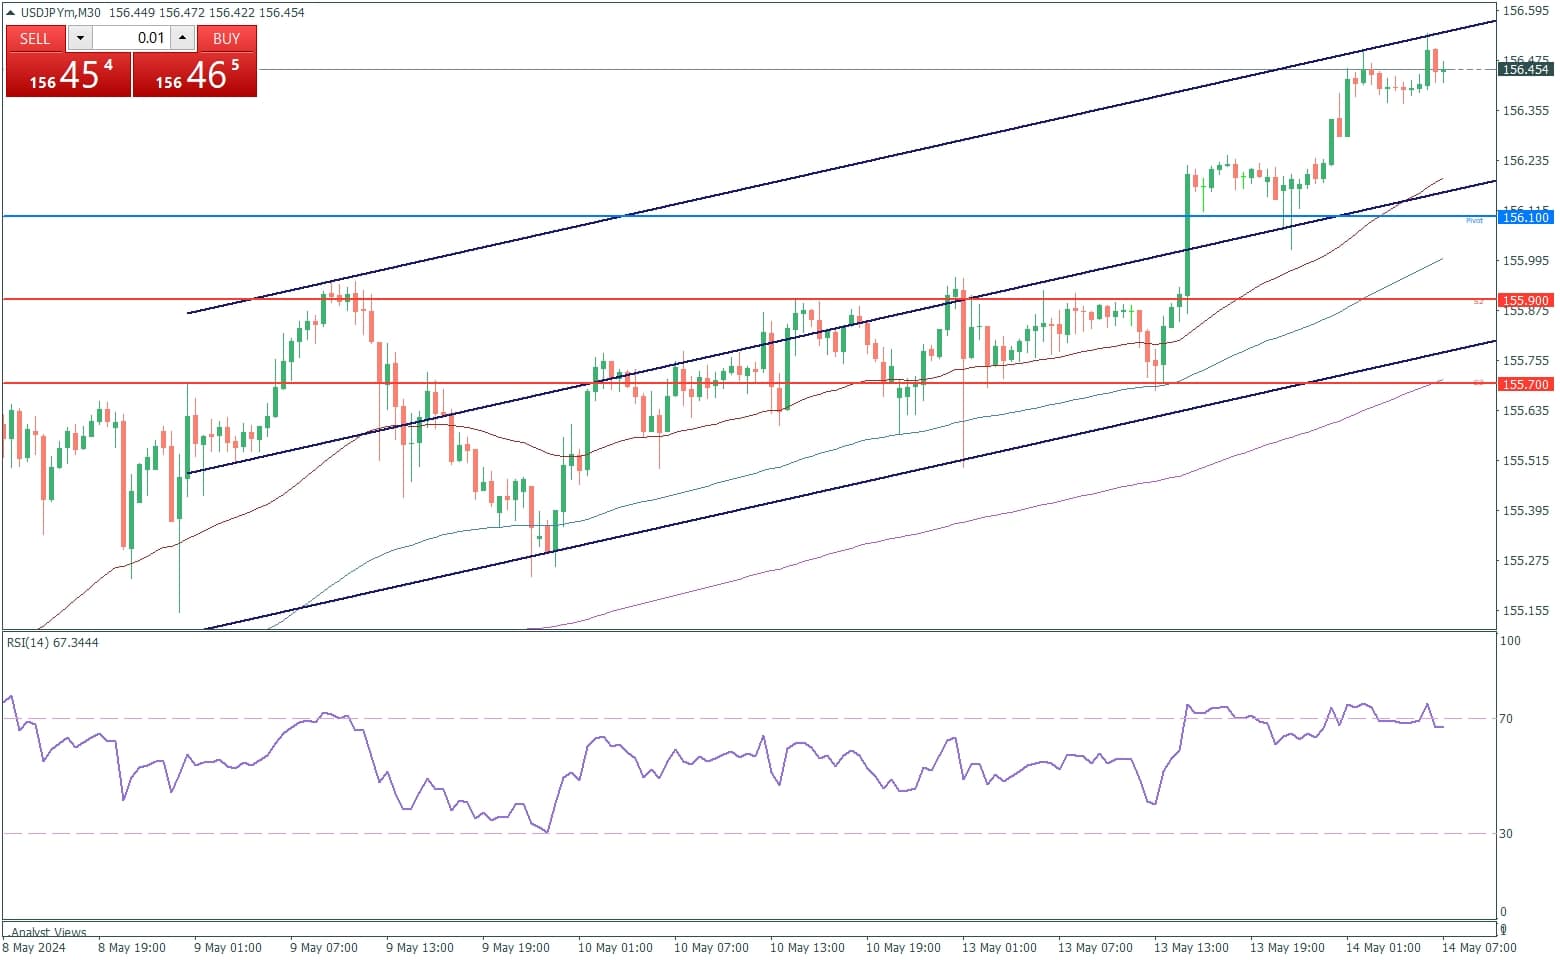Click the 155.275 price axis label
1560x960 pixels.
(1526, 561)
